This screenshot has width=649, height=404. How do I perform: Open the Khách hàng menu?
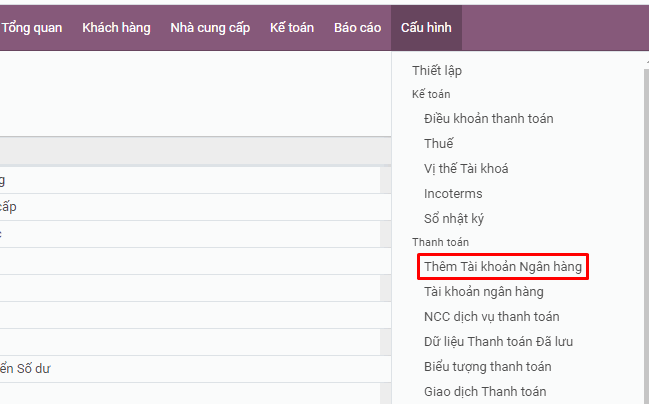pos(116,27)
